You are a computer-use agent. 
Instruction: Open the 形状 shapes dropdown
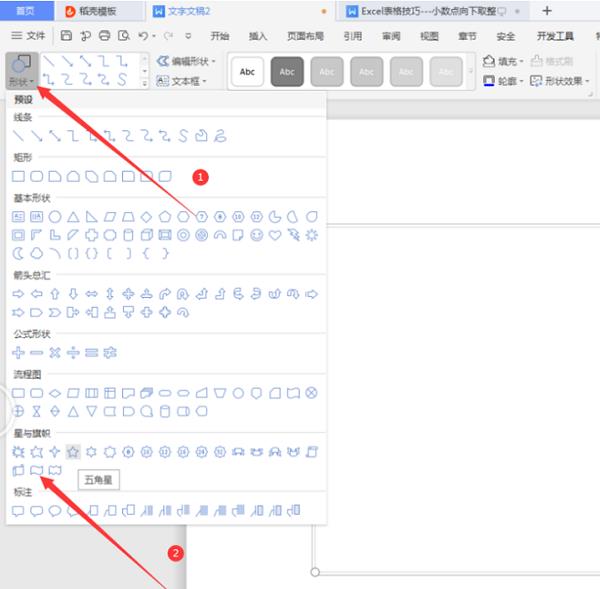[x=22, y=70]
